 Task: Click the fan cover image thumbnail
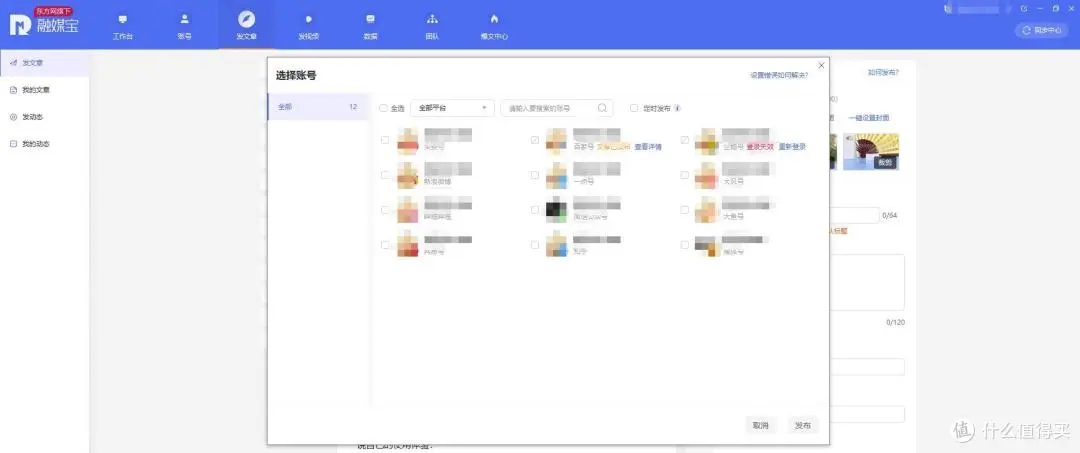click(871, 151)
